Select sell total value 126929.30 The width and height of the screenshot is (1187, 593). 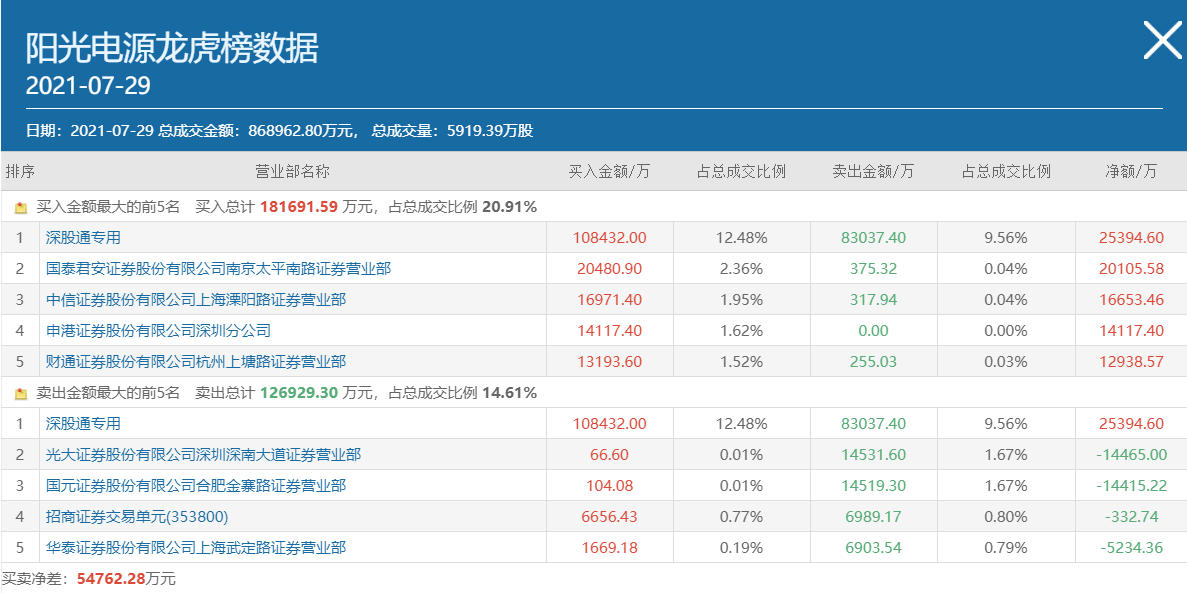coord(300,393)
